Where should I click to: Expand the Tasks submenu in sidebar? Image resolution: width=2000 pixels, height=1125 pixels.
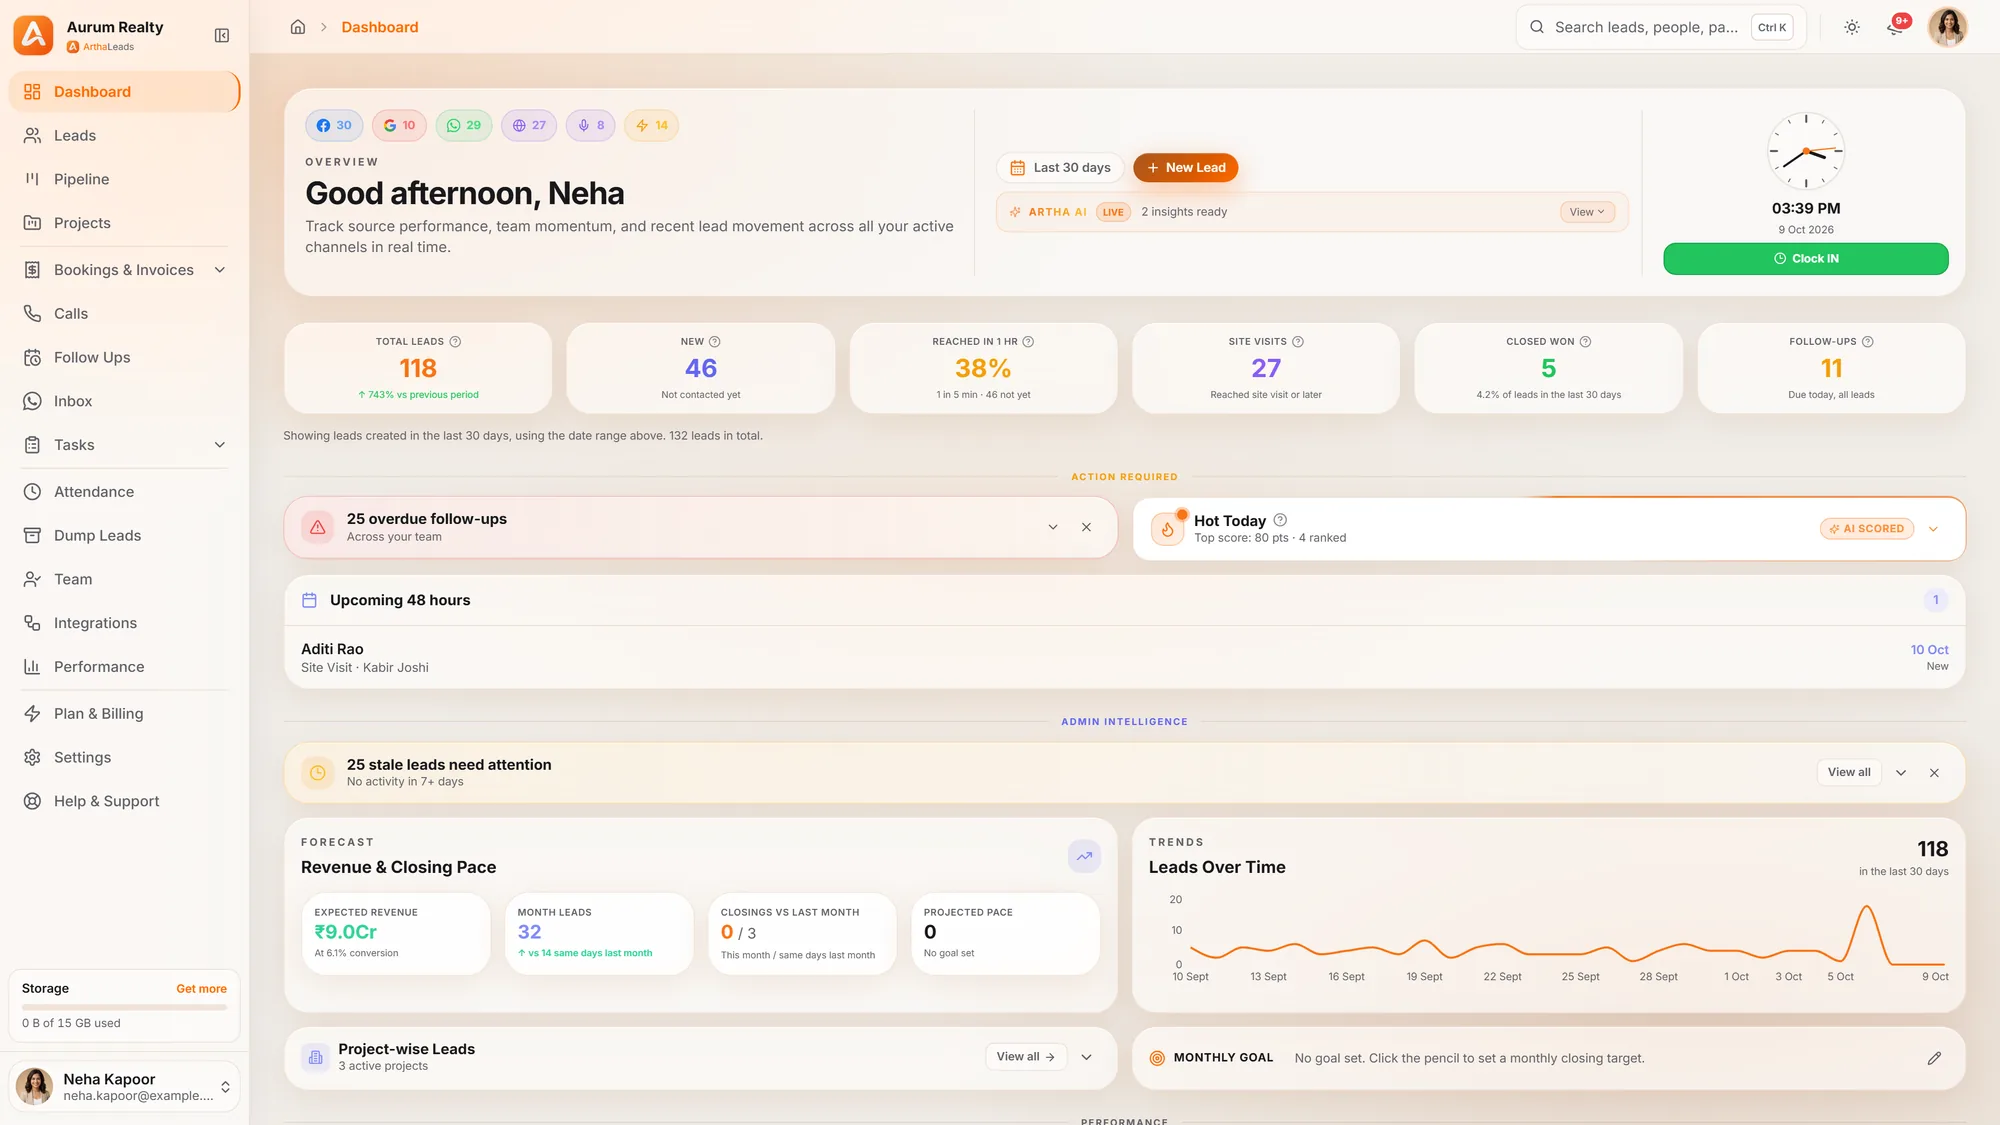(x=220, y=445)
